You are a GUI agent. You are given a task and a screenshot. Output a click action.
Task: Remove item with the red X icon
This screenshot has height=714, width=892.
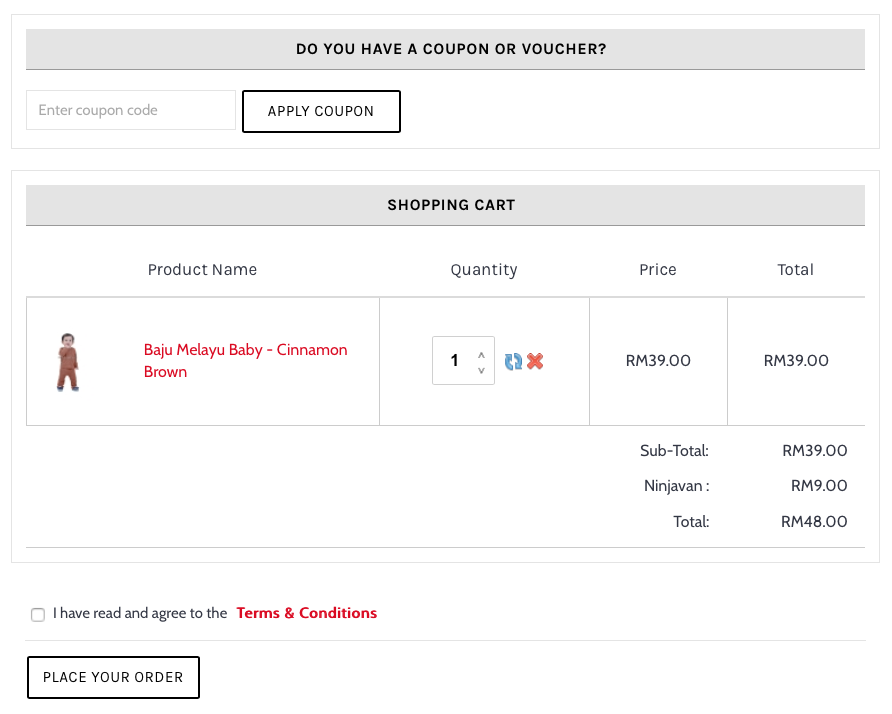click(535, 361)
